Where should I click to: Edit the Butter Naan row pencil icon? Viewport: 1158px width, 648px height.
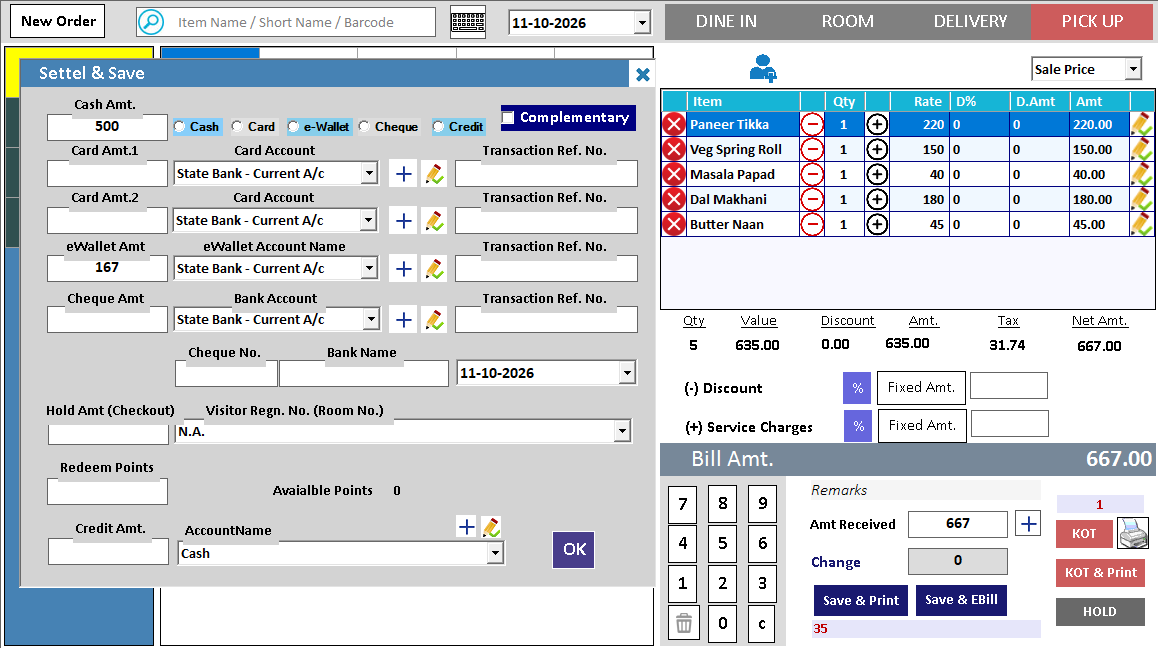1142,224
